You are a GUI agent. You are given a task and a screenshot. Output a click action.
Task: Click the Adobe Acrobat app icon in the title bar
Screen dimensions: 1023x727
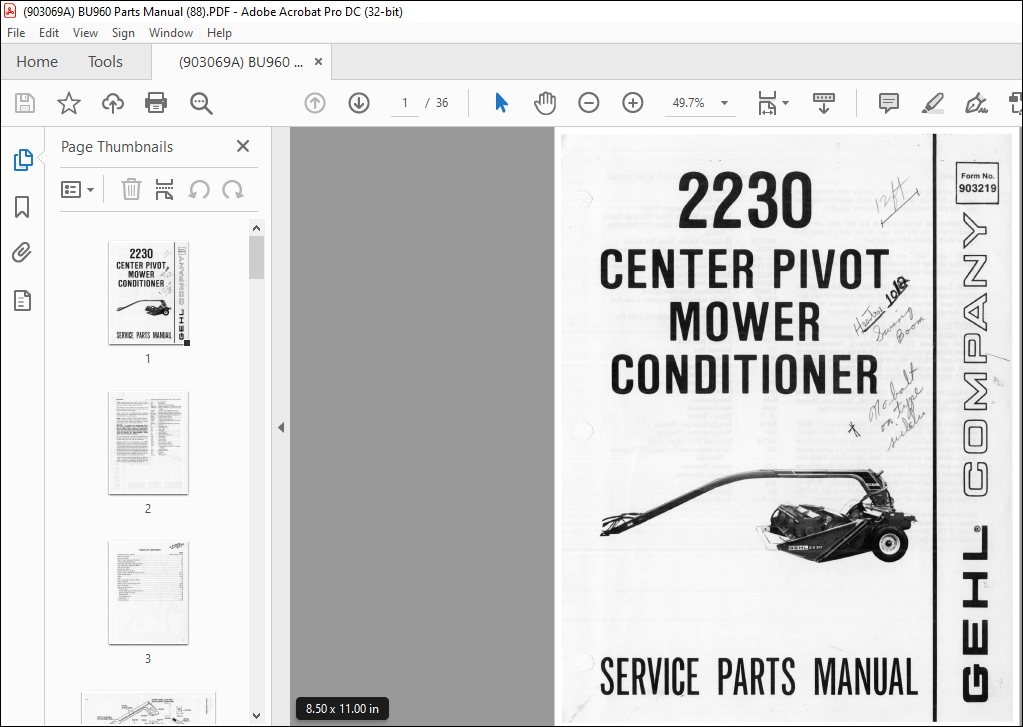(x=10, y=11)
